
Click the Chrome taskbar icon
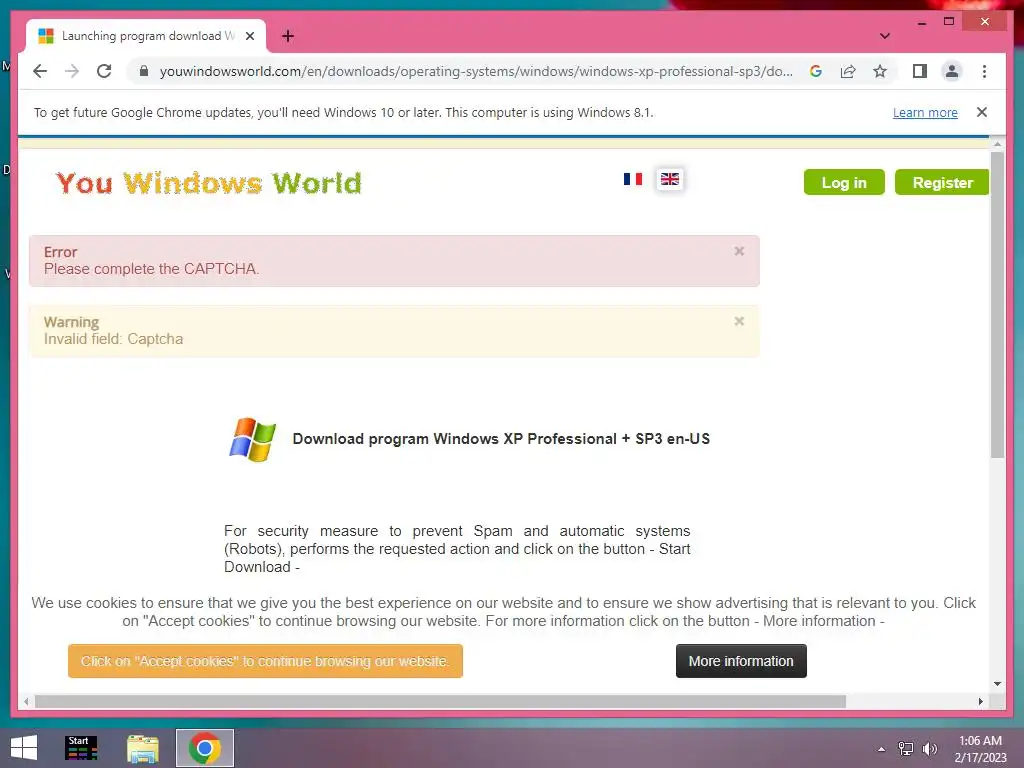204,748
